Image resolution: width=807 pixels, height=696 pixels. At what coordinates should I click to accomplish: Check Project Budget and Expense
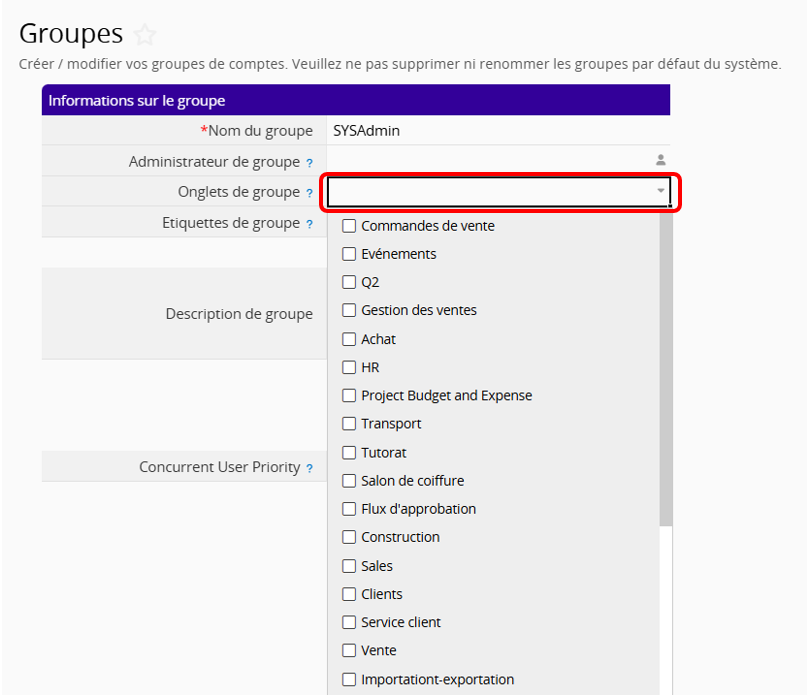click(x=349, y=395)
